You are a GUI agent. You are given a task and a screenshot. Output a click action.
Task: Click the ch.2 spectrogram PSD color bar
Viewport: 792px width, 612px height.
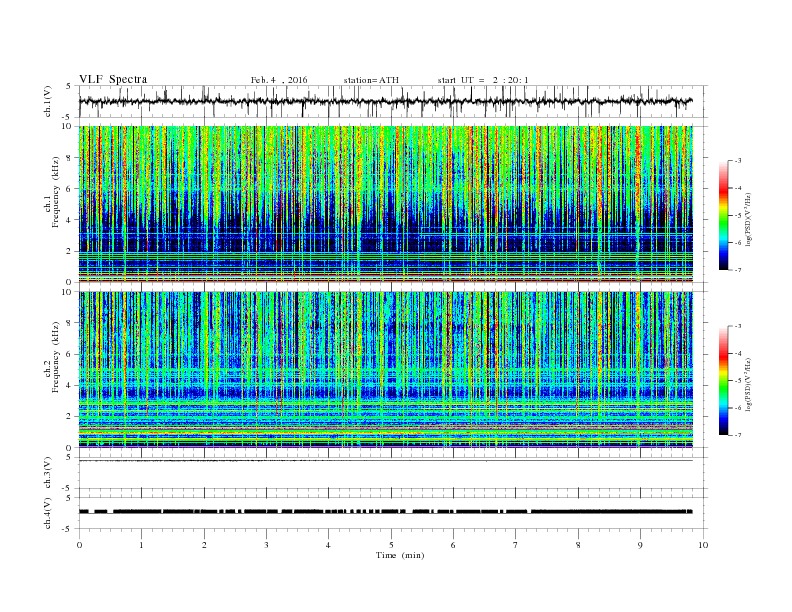tap(723, 381)
